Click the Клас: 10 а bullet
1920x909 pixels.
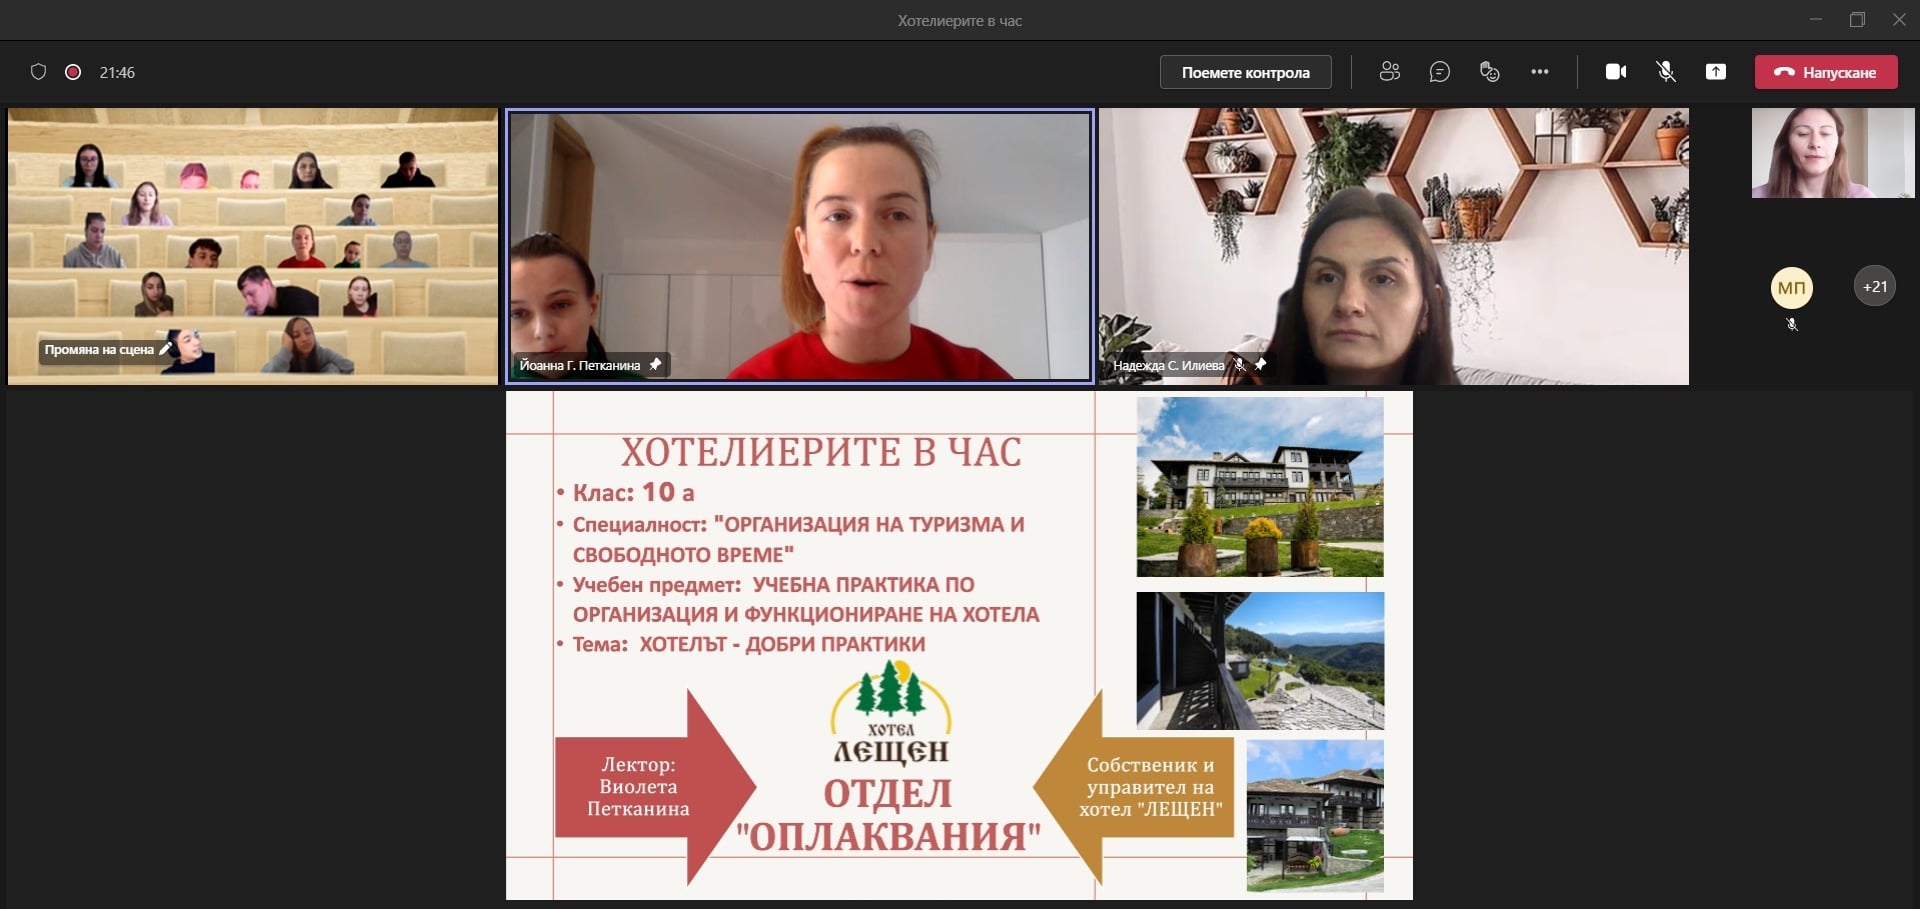[633, 492]
